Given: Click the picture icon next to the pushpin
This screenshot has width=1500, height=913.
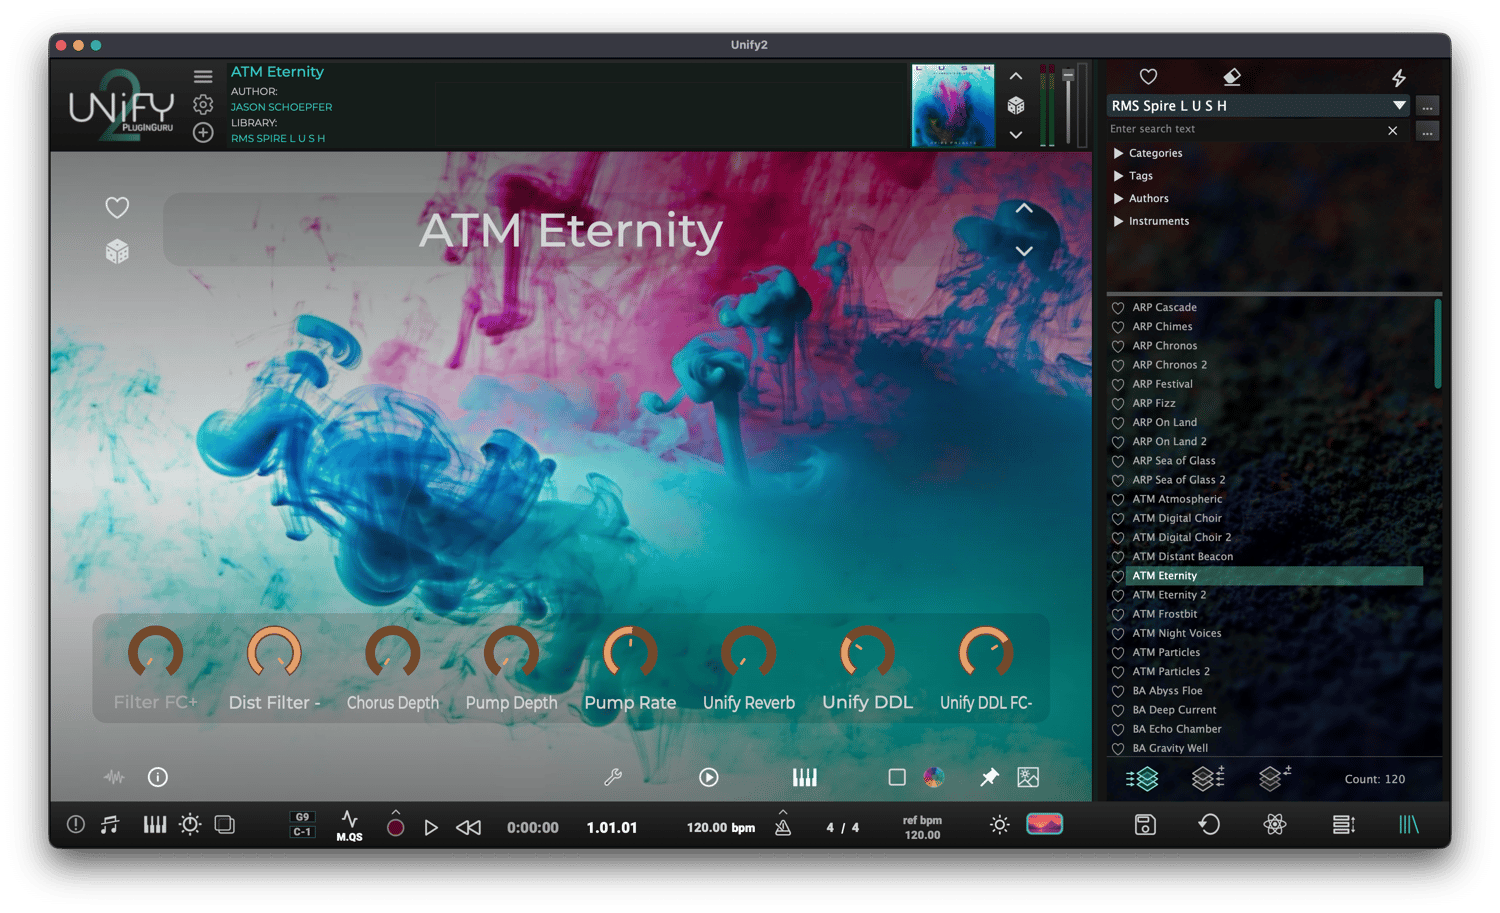Looking at the screenshot, I should [1028, 777].
